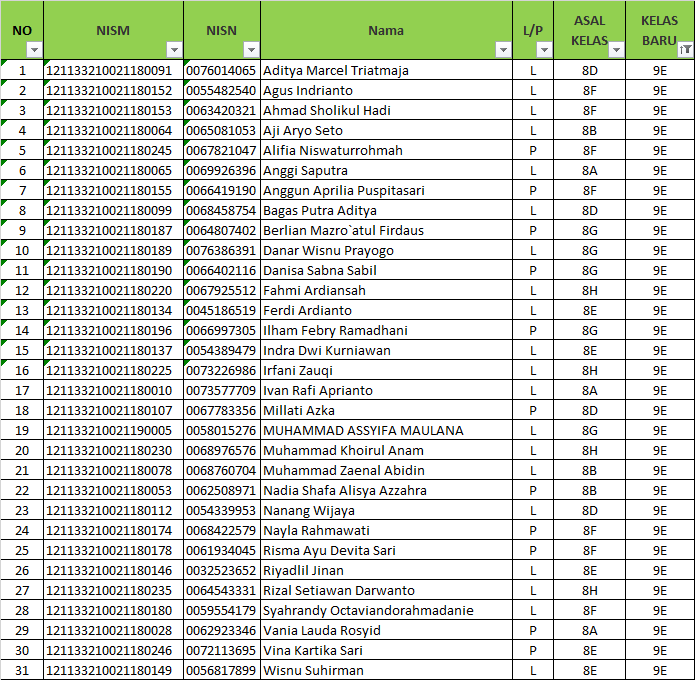695x680 pixels.
Task: Select the name cell Nanang Wijaya
Action: pos(387,510)
